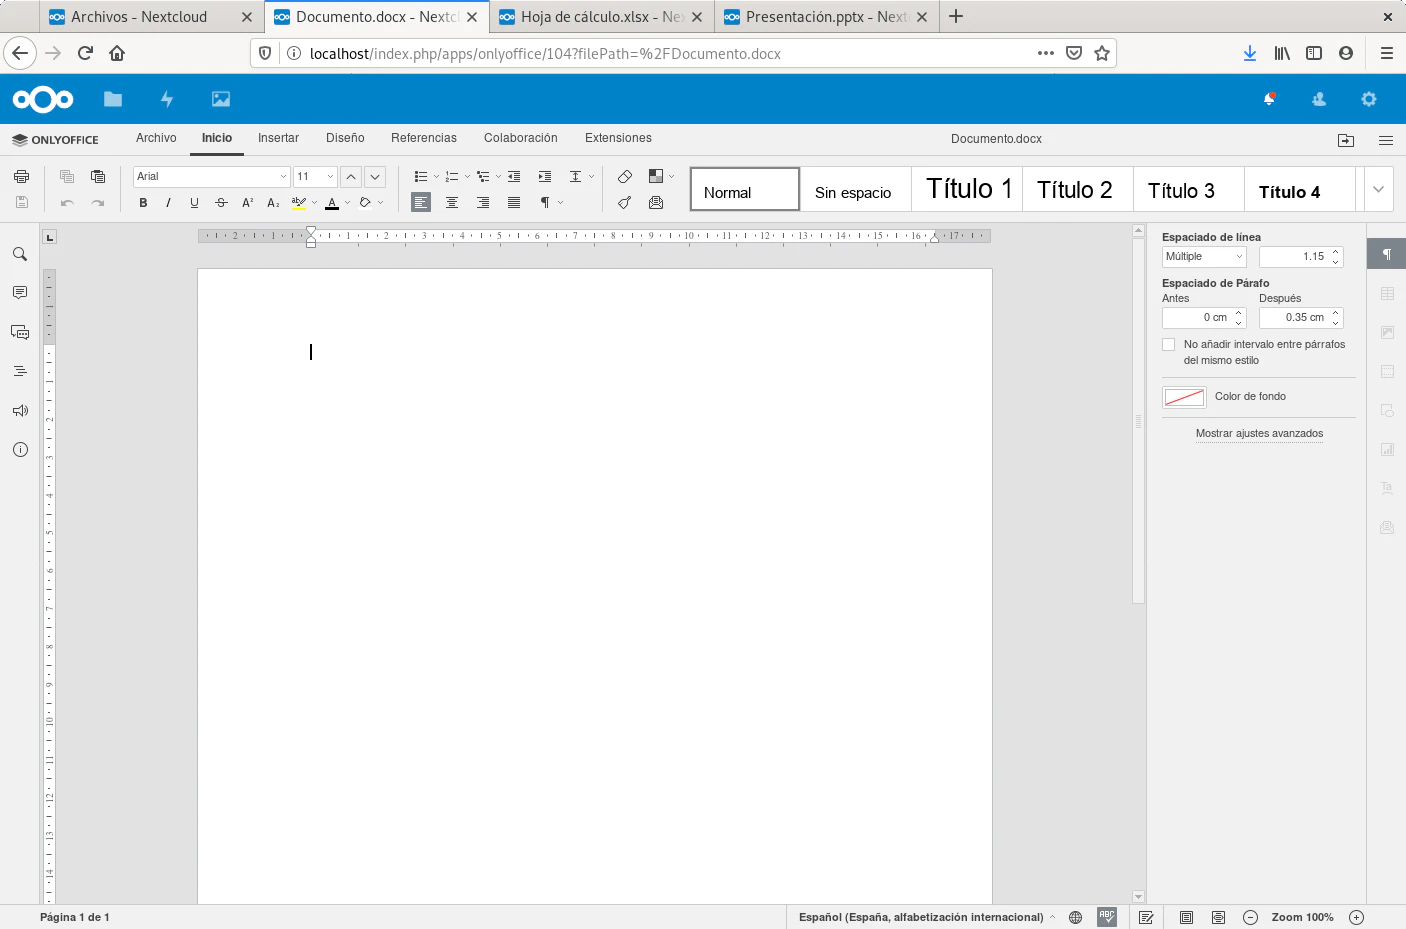1406x929 pixels.
Task: Switch to the Referencias tab
Action: coord(423,138)
